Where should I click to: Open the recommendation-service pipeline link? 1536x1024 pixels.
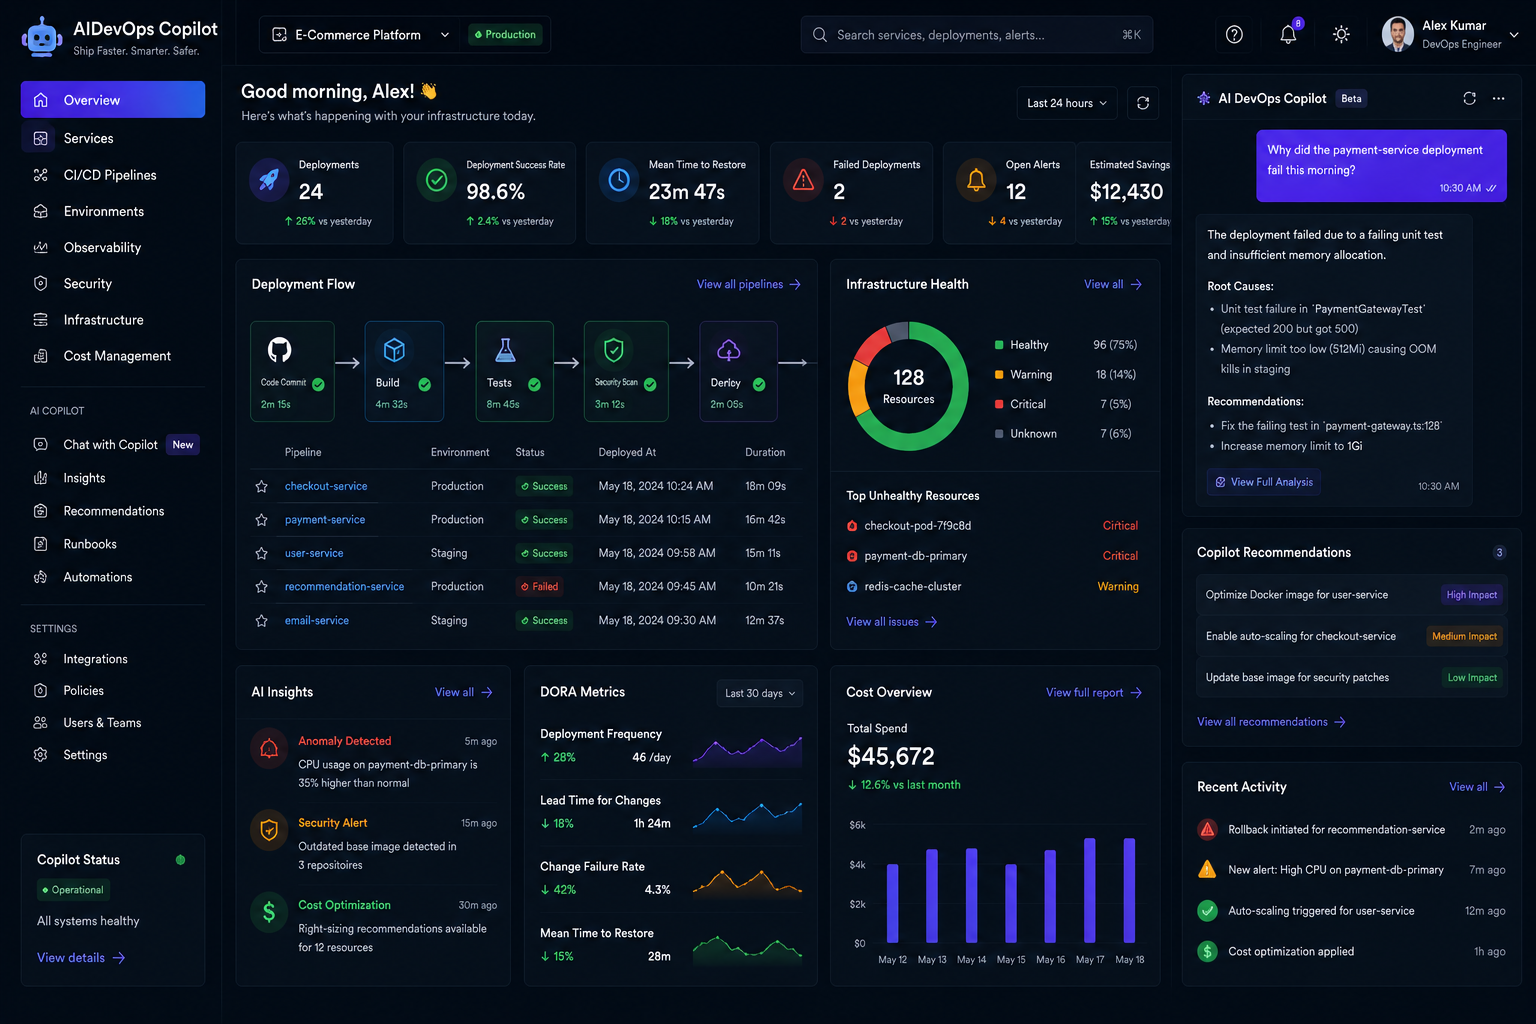coord(345,587)
